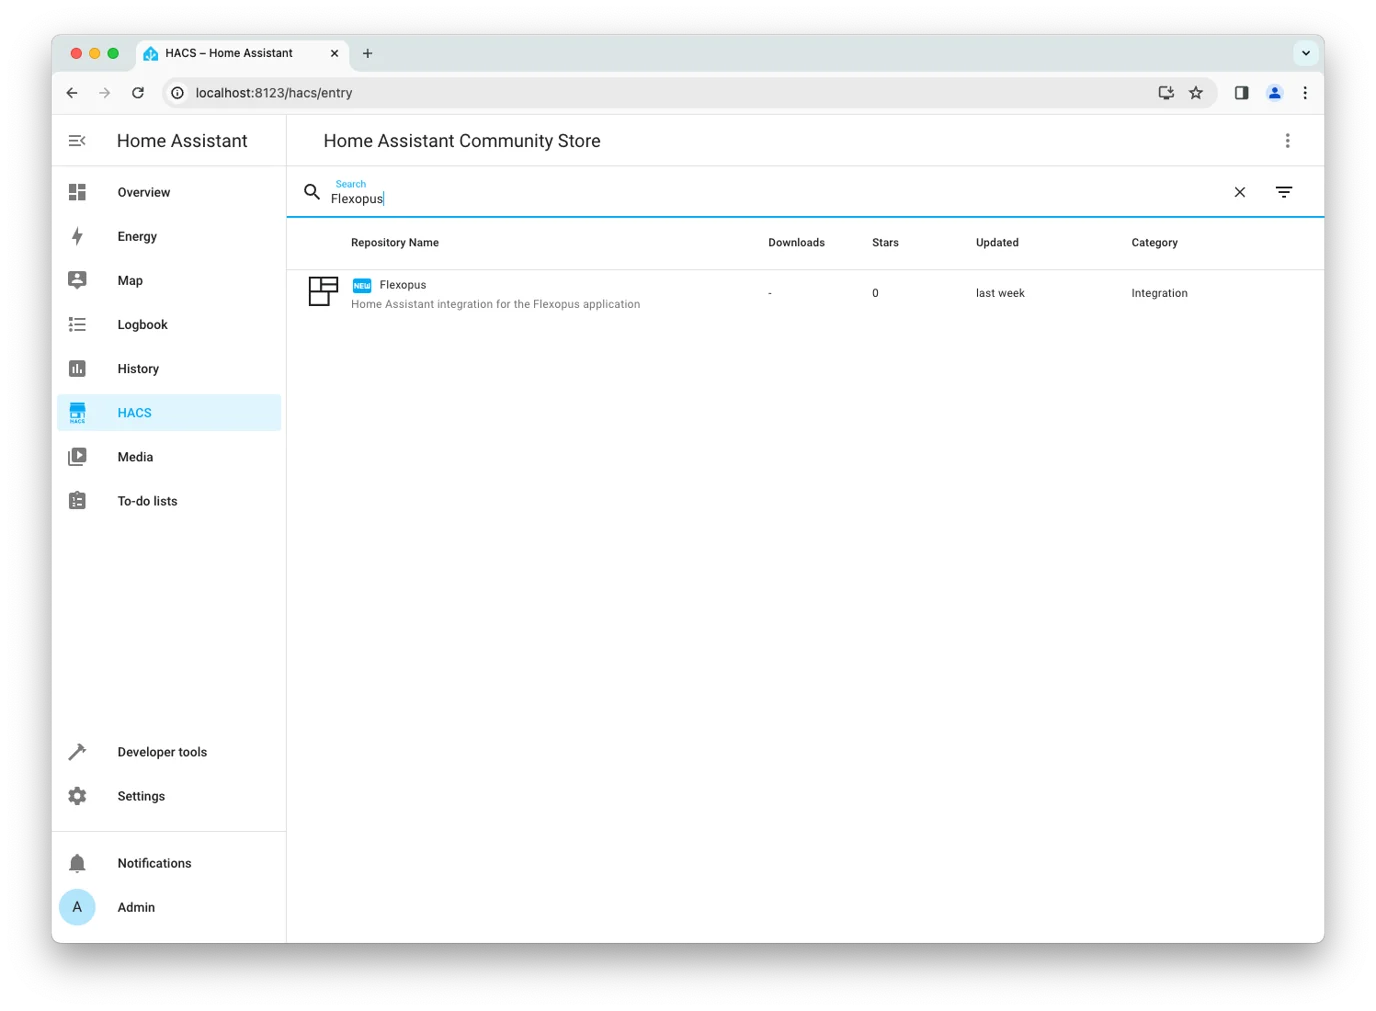Image resolution: width=1376 pixels, height=1011 pixels.
Task: Open Settings from the sidebar
Action: 141,795
